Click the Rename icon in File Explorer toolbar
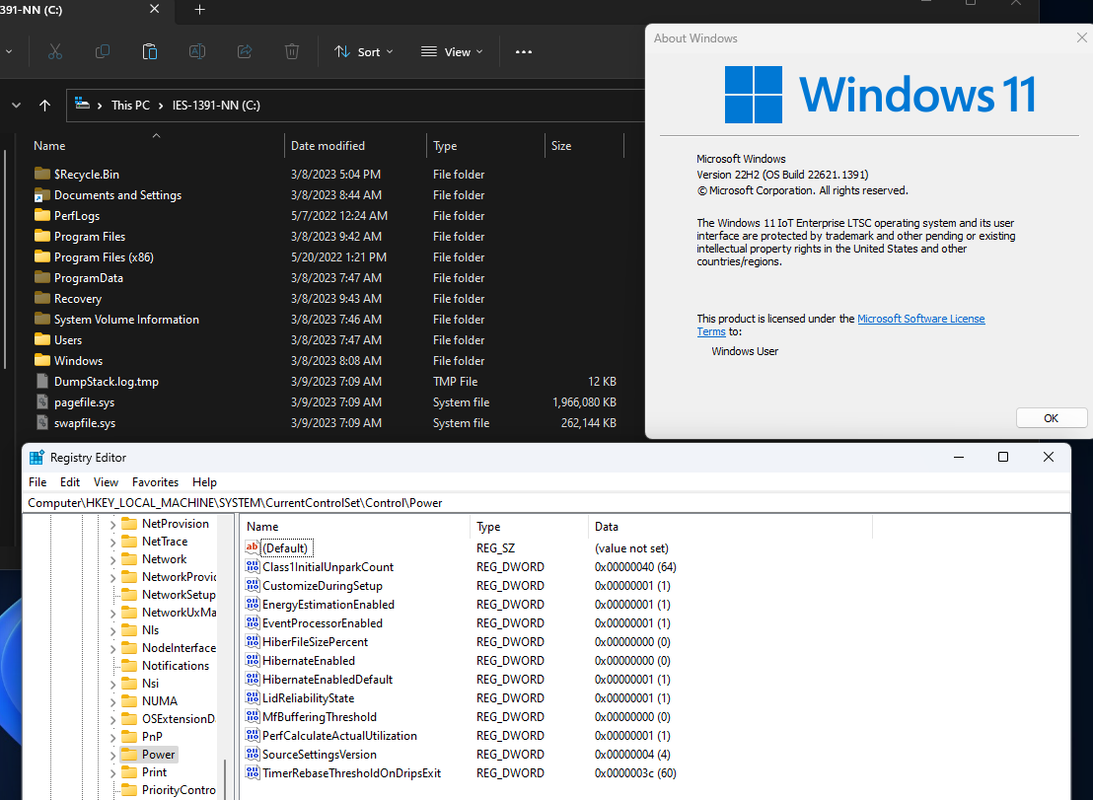Viewport: 1093px width, 800px height. (197, 52)
